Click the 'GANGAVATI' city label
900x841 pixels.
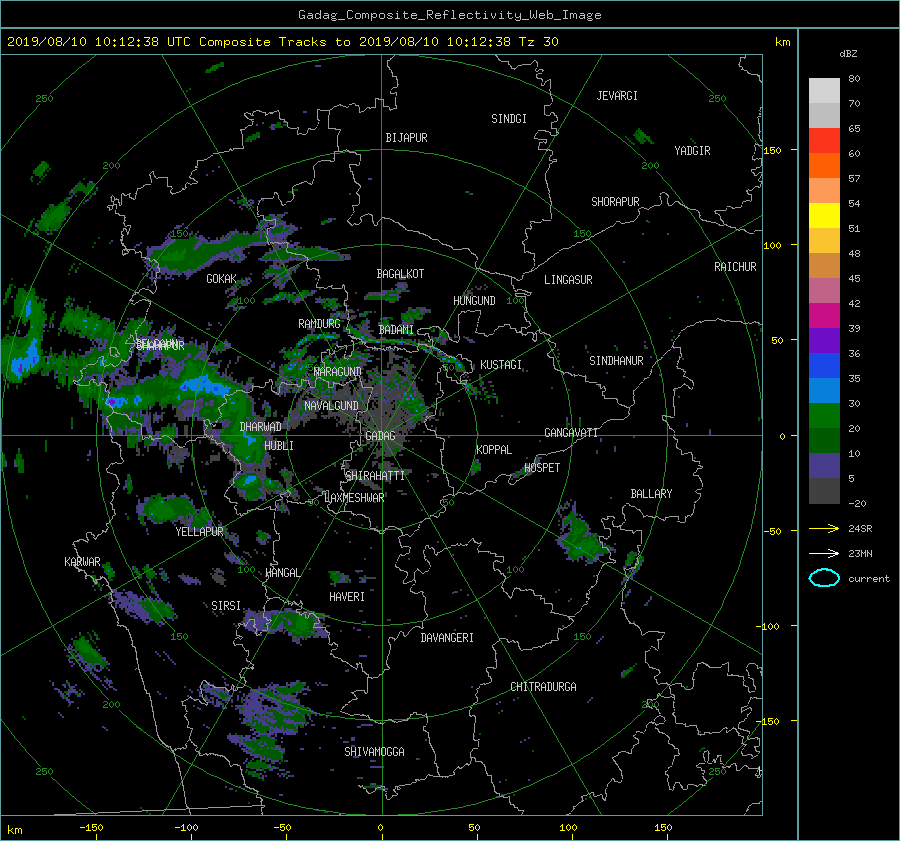coord(571,433)
